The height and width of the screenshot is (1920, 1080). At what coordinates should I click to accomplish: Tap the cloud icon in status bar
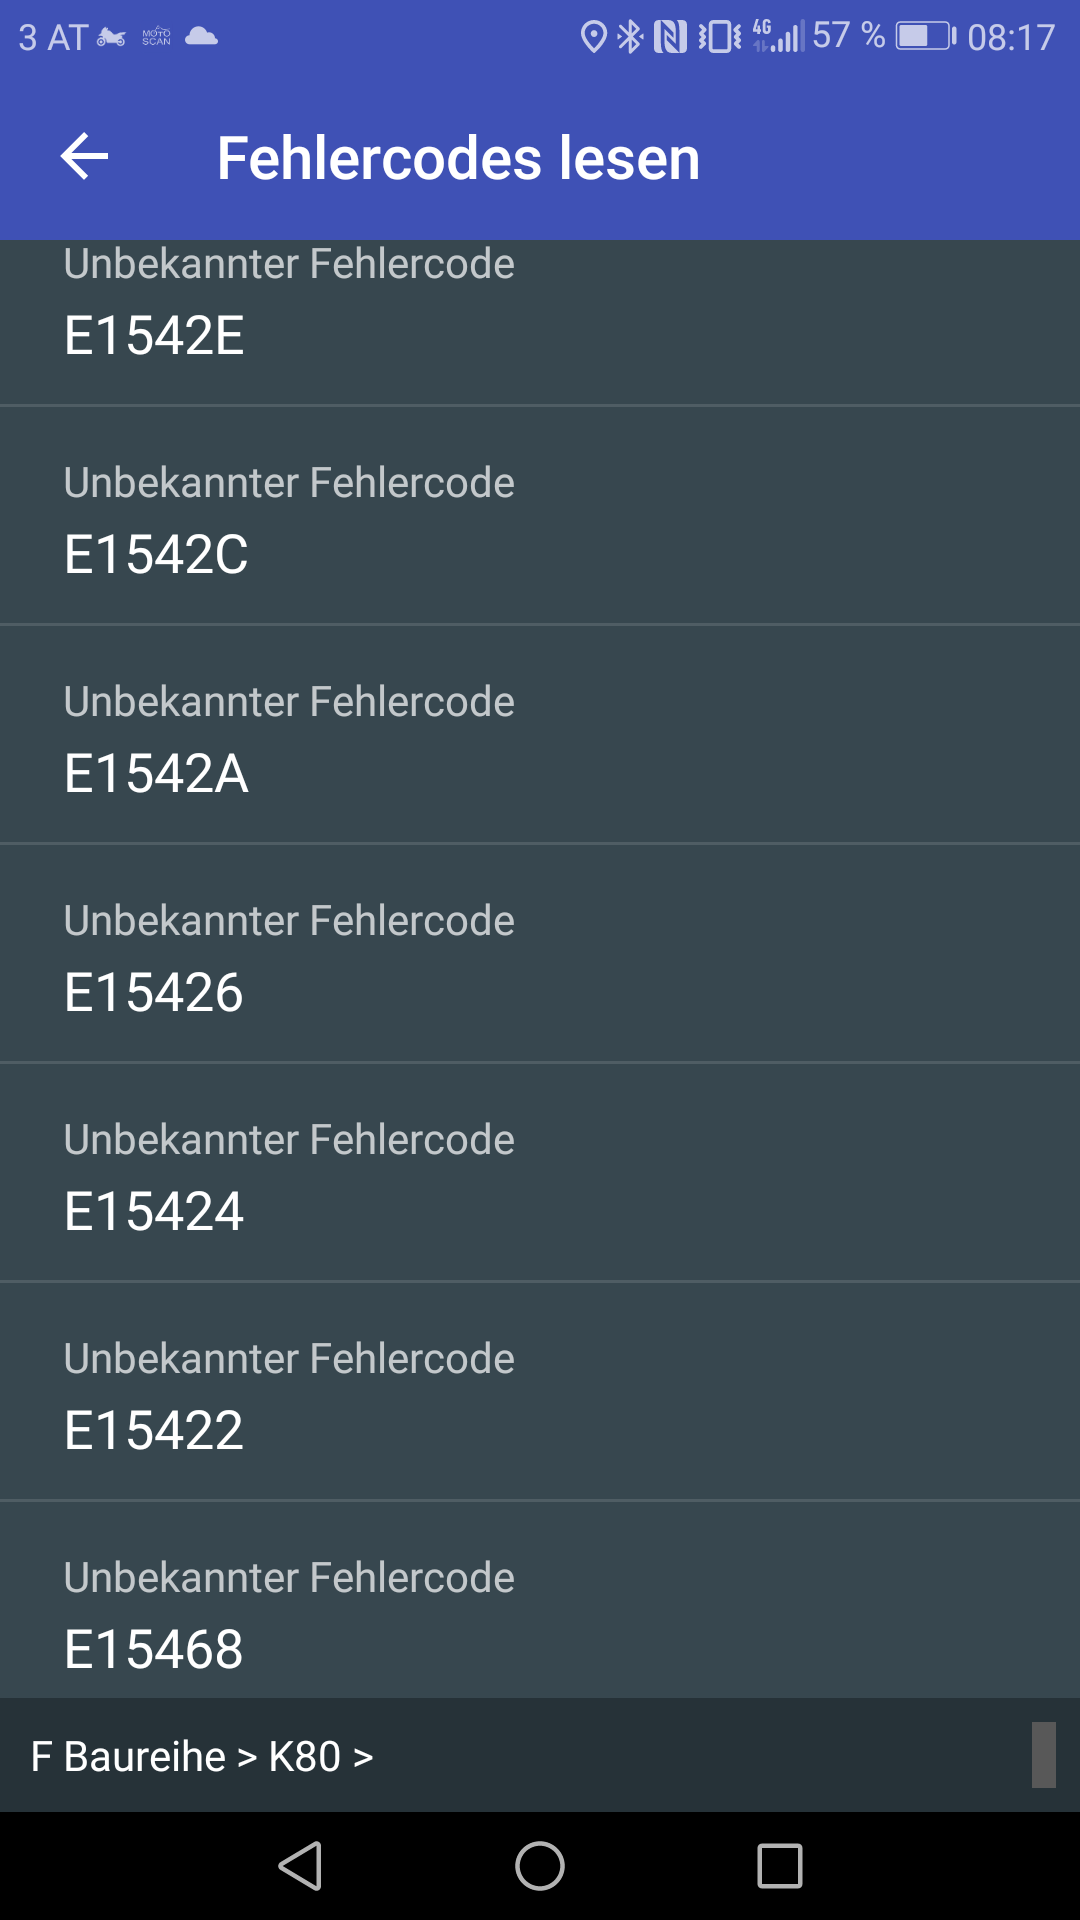202,37
